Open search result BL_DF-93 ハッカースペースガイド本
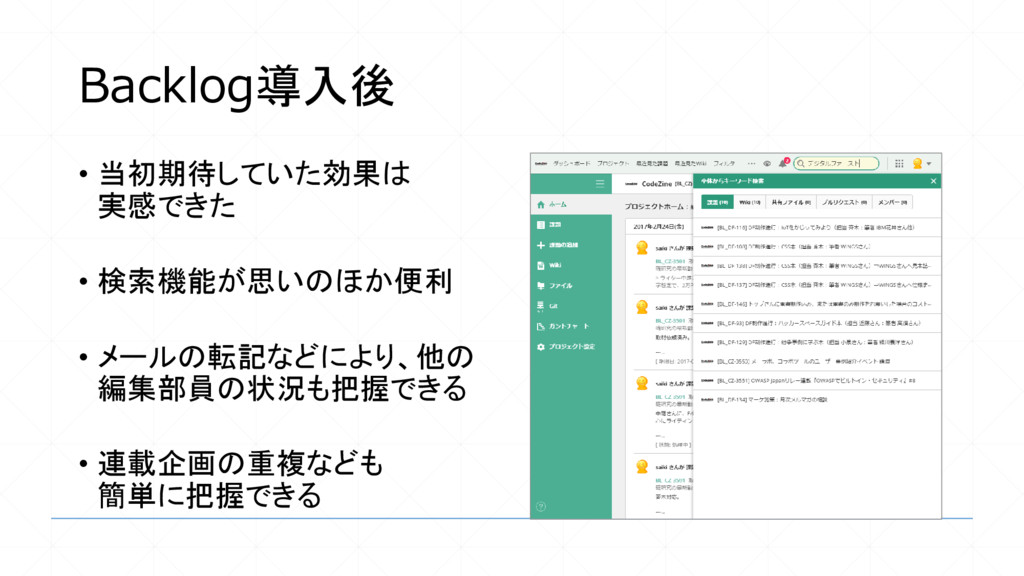 tap(817, 323)
